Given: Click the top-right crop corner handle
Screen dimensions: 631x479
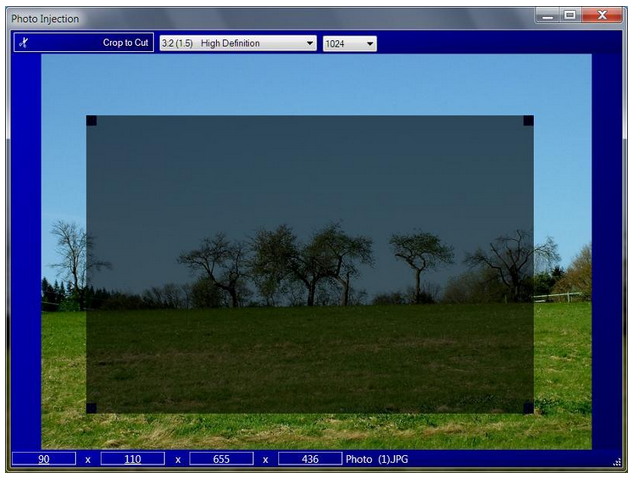Looking at the screenshot, I should [528, 121].
